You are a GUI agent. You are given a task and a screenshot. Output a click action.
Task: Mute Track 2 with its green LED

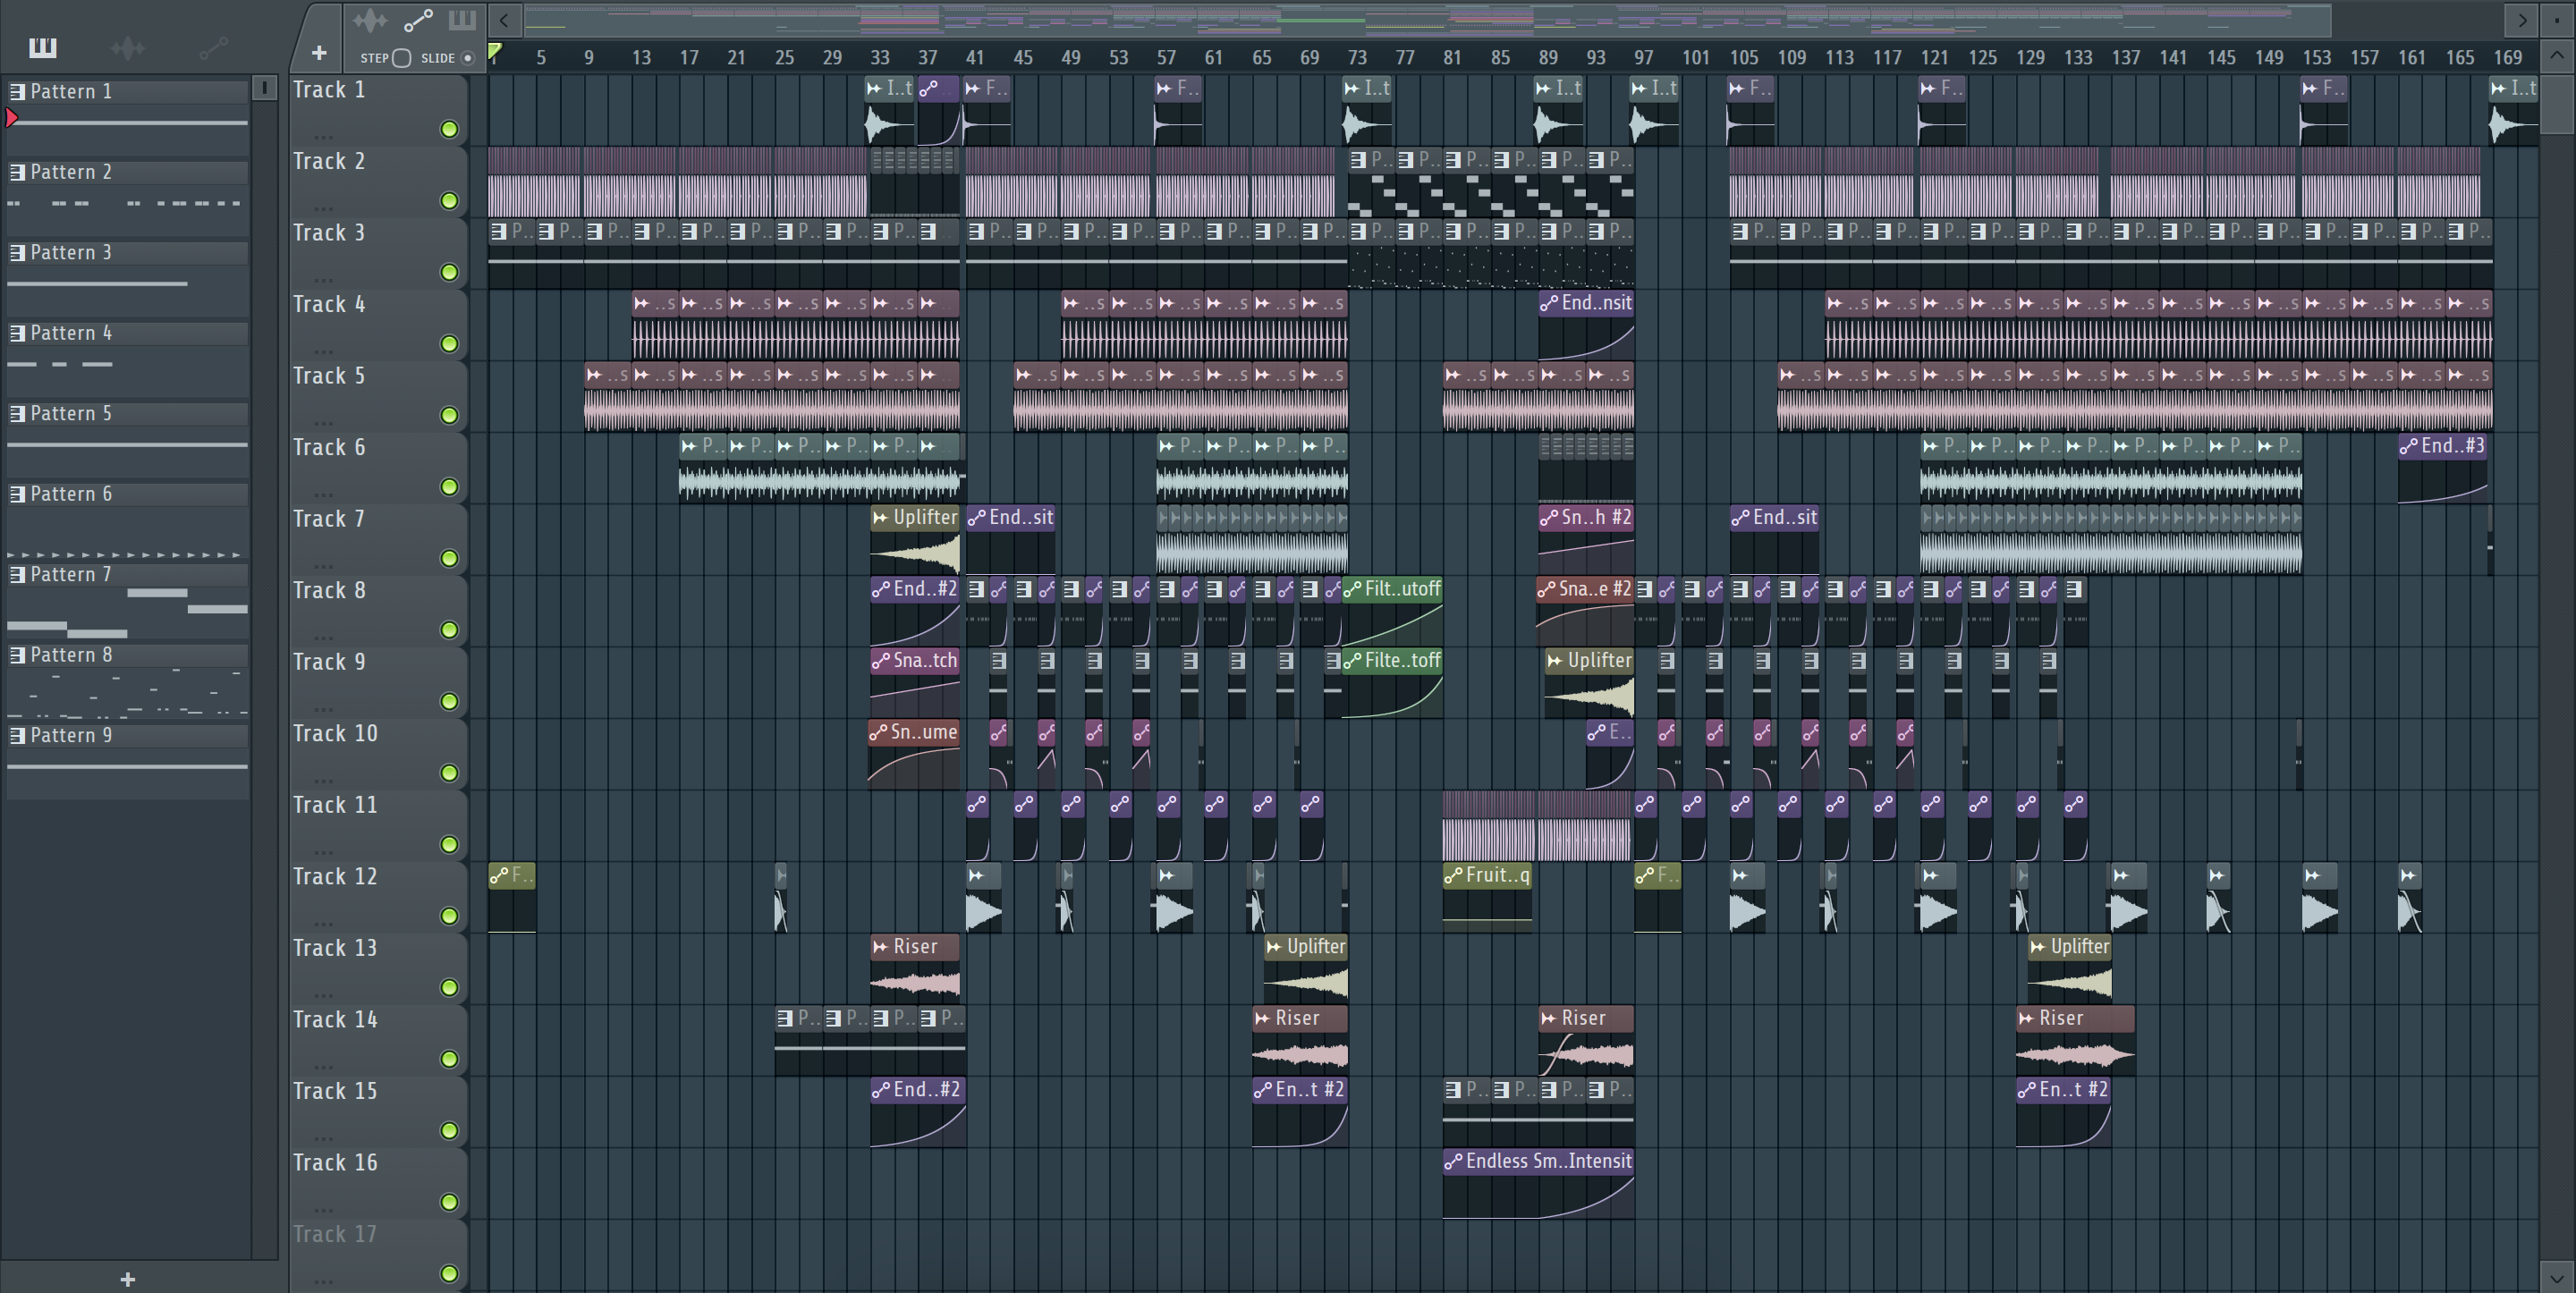pos(449,201)
